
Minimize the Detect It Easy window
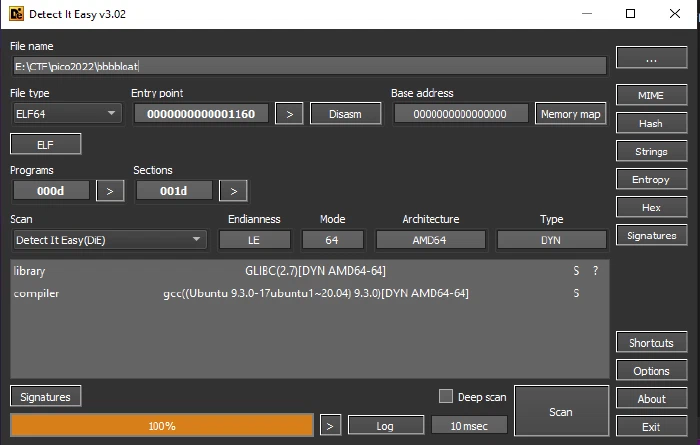587,14
